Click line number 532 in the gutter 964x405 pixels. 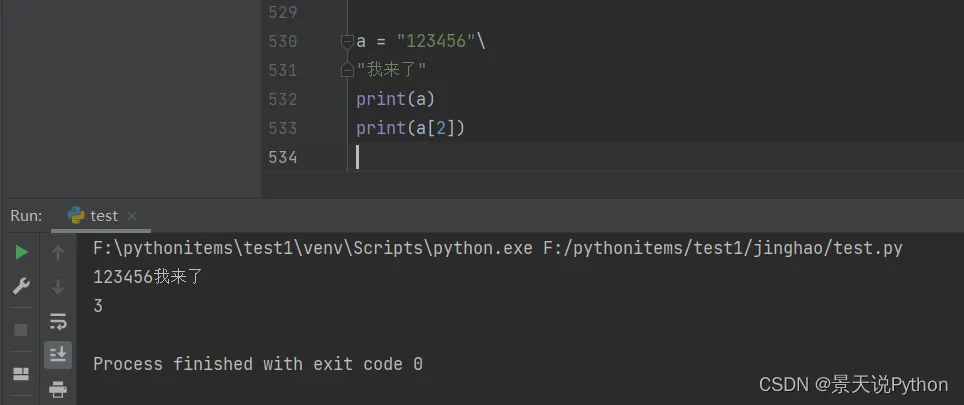[x=283, y=99]
